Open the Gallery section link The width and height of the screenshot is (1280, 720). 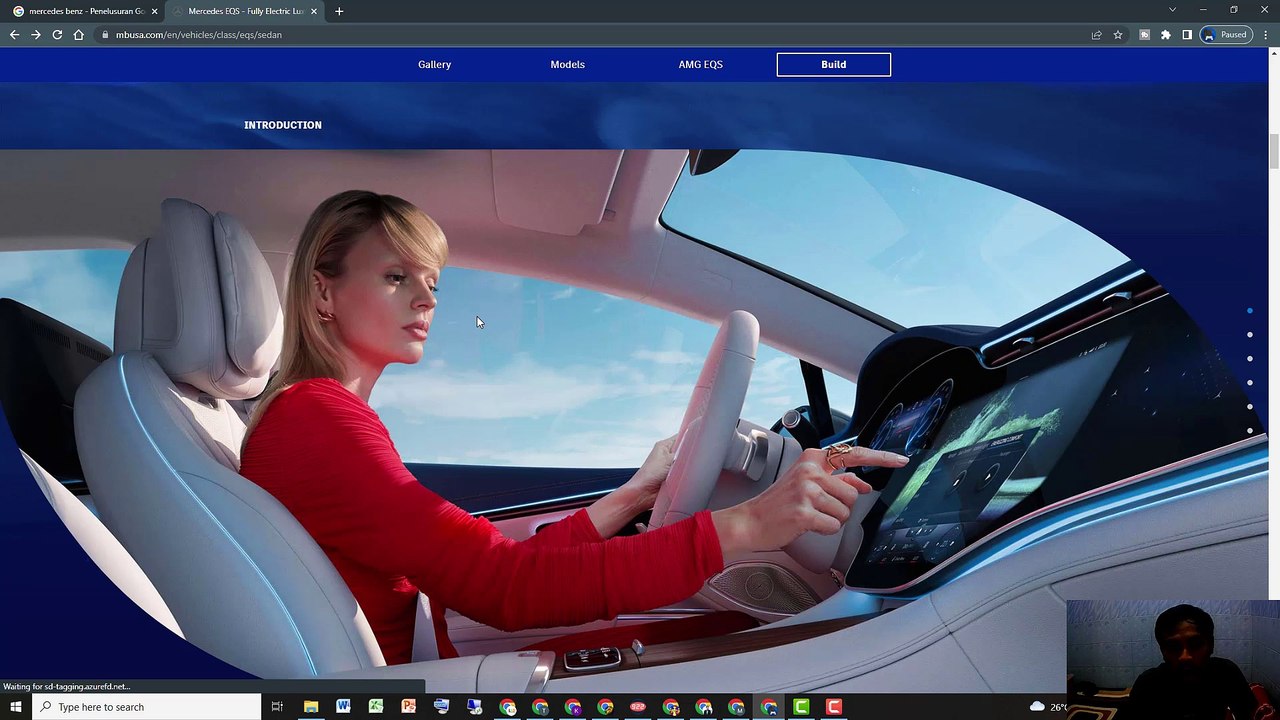pyautogui.click(x=434, y=65)
